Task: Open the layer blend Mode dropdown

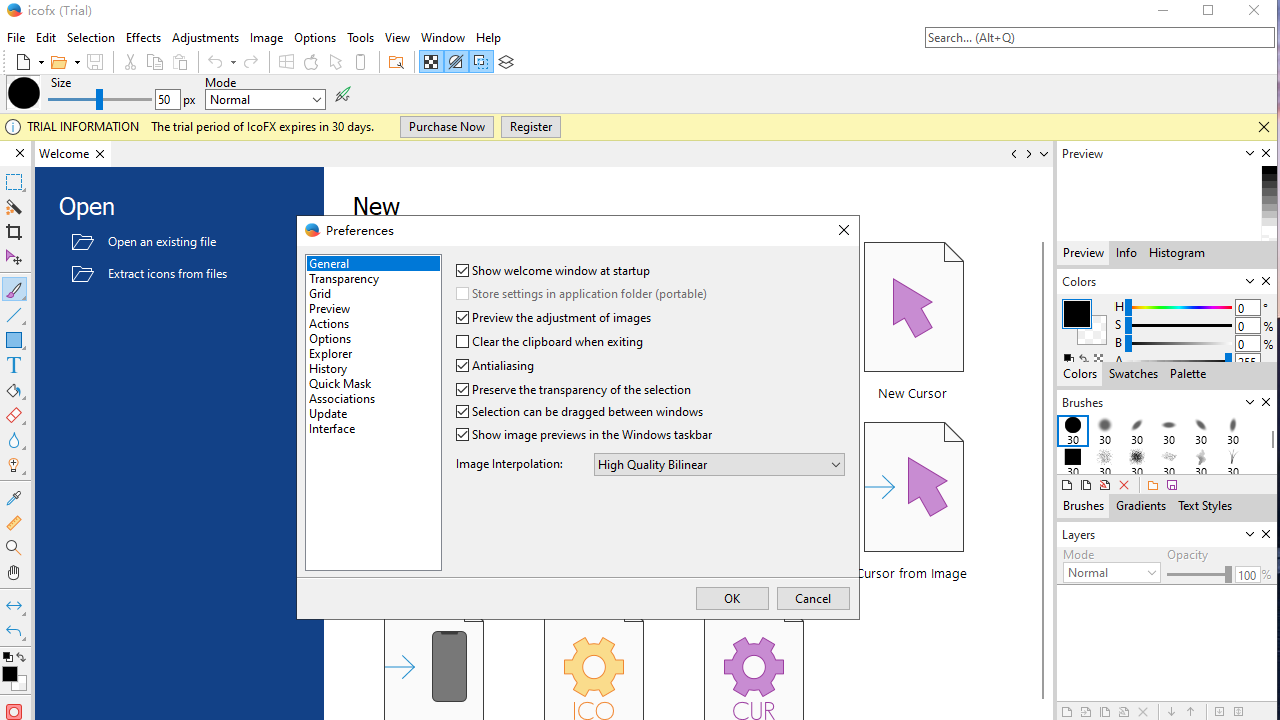Action: point(1111,573)
